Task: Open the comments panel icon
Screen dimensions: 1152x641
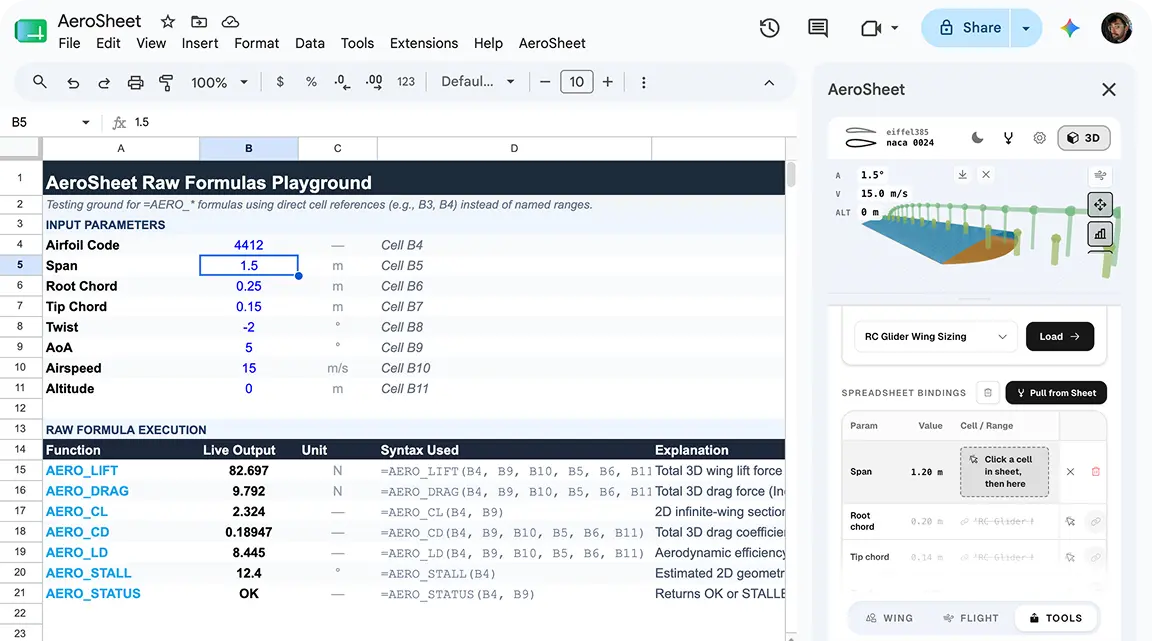Action: pyautogui.click(x=818, y=28)
